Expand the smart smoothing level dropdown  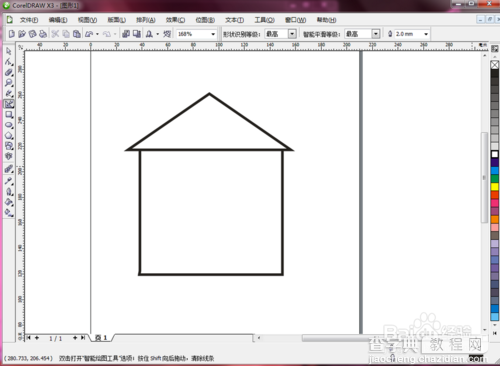tap(376, 34)
